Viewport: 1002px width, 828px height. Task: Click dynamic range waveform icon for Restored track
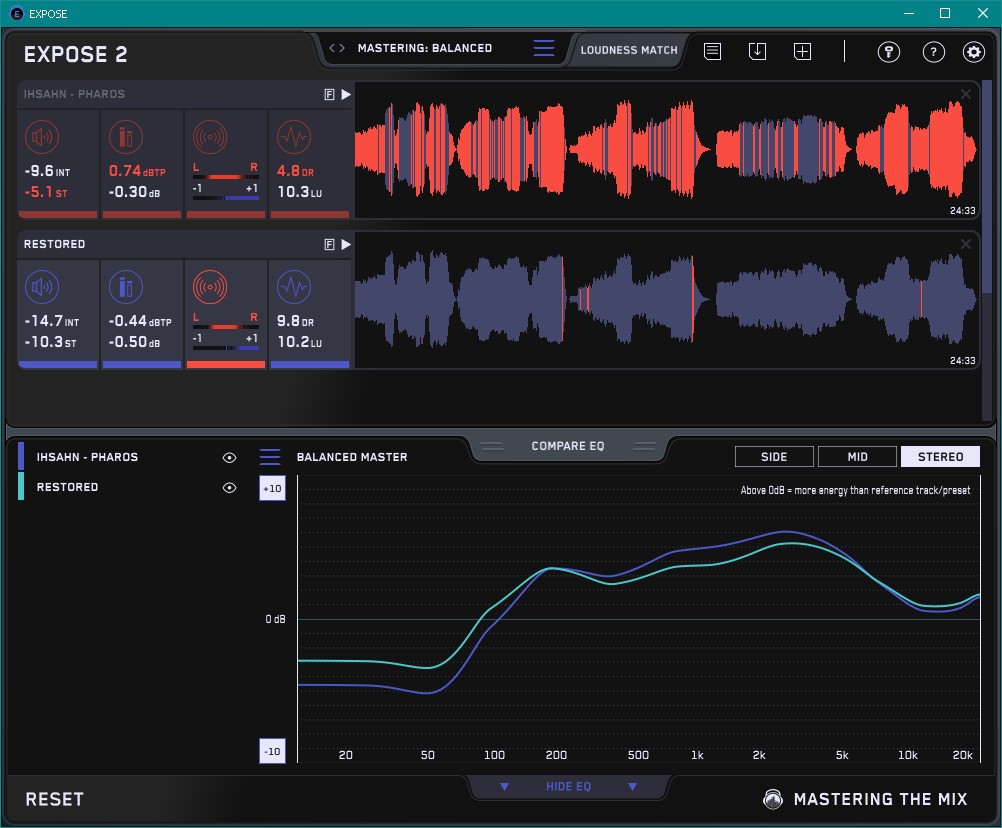click(293, 288)
